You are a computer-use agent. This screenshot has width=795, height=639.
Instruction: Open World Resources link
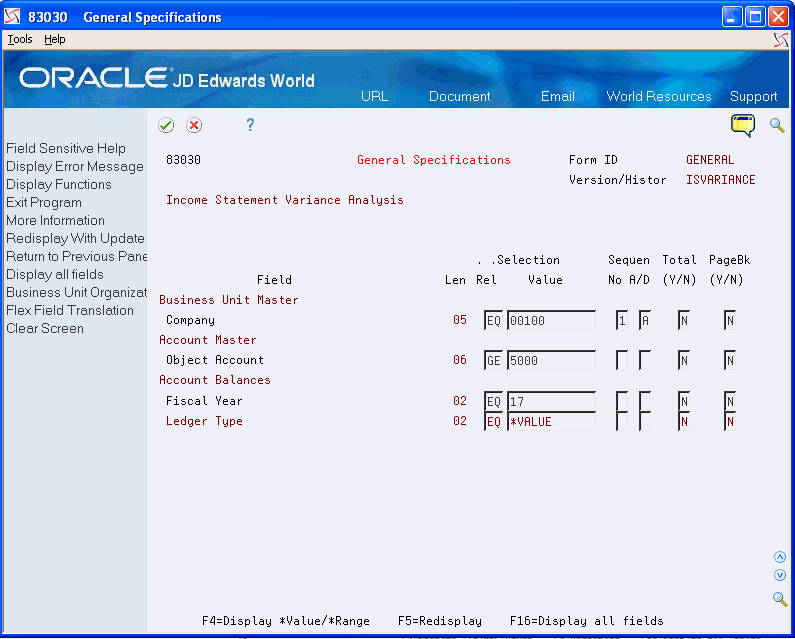point(659,96)
